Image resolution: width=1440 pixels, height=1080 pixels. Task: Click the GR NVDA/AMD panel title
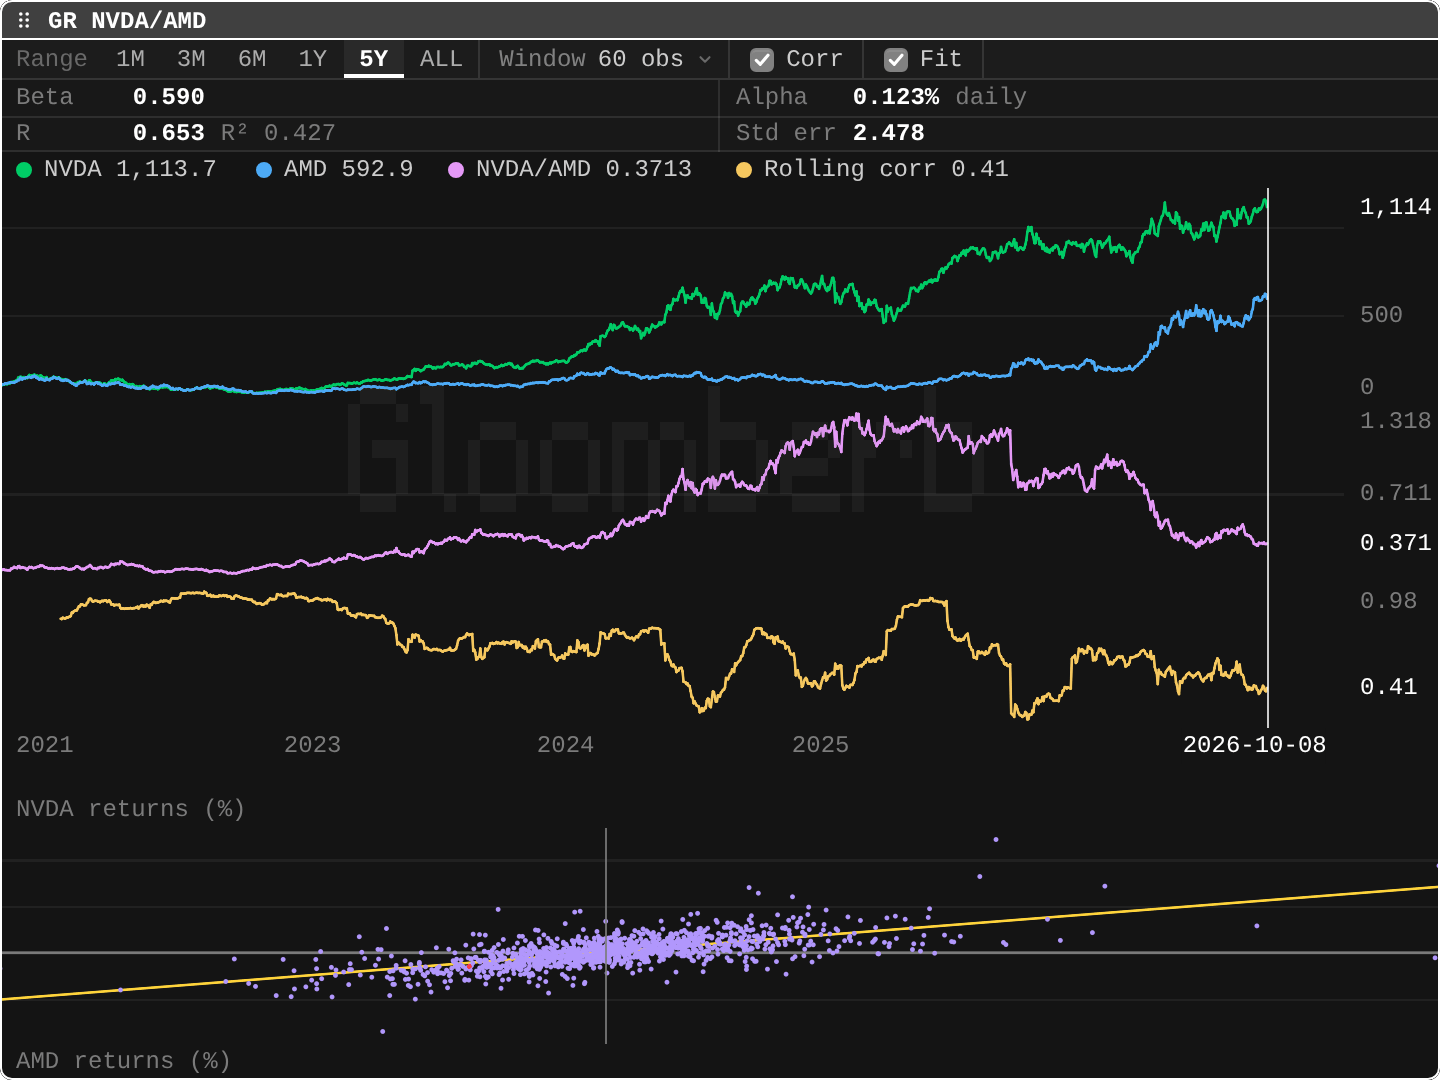[x=127, y=21]
